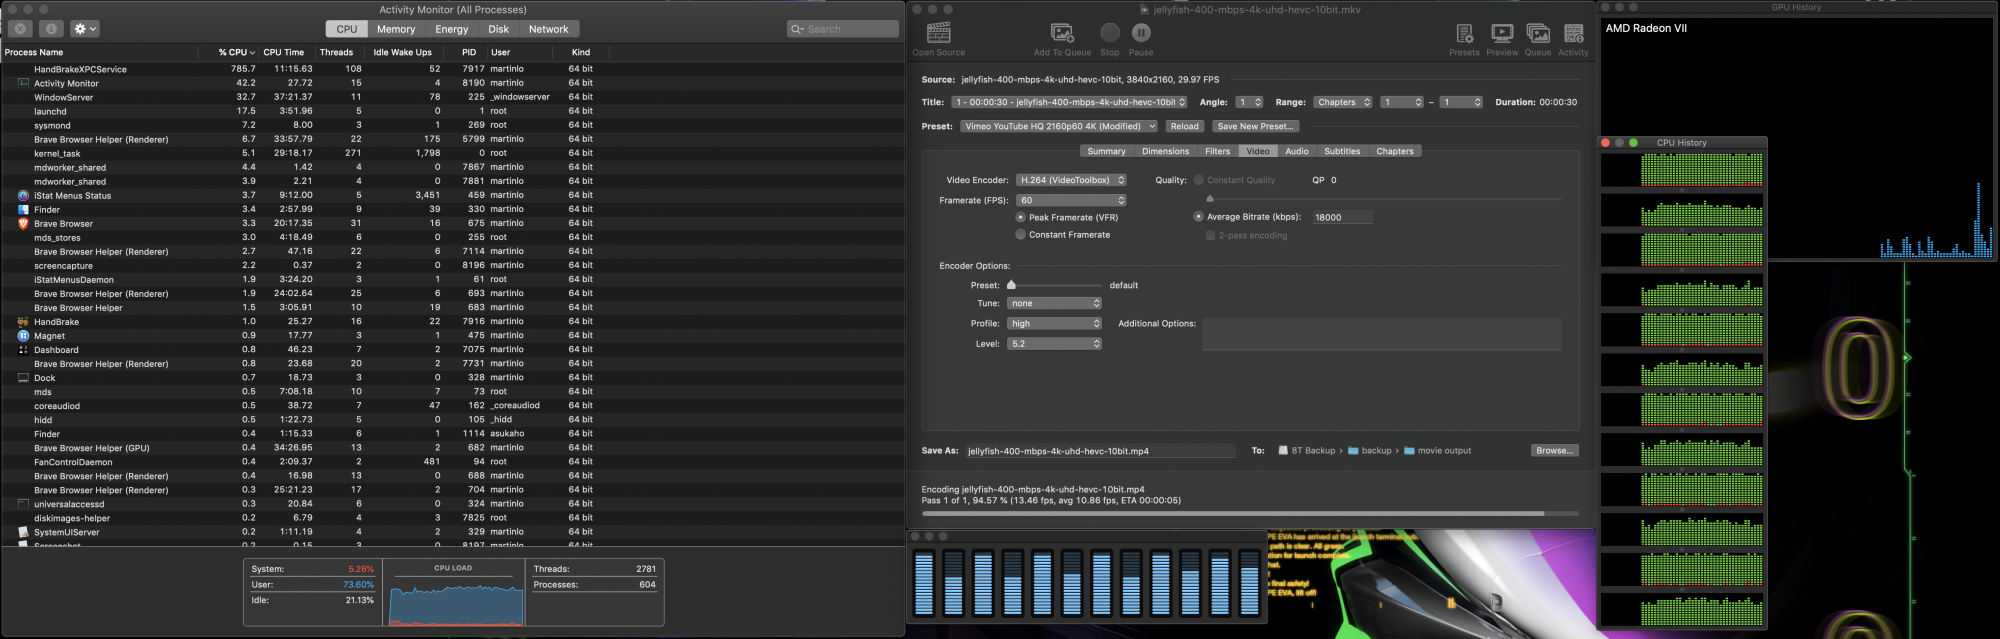The height and width of the screenshot is (639, 2000).
Task: Open Video Encoder dropdown
Action: (1071, 180)
